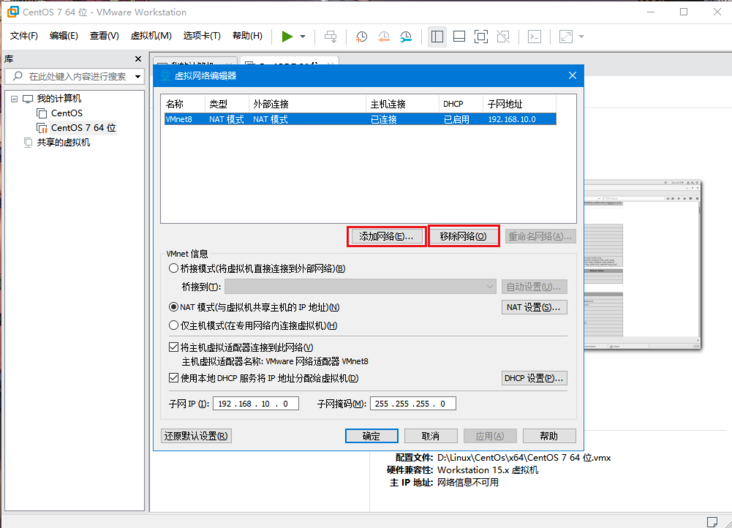Take a snapshot with the clock-plus icon

(361, 36)
